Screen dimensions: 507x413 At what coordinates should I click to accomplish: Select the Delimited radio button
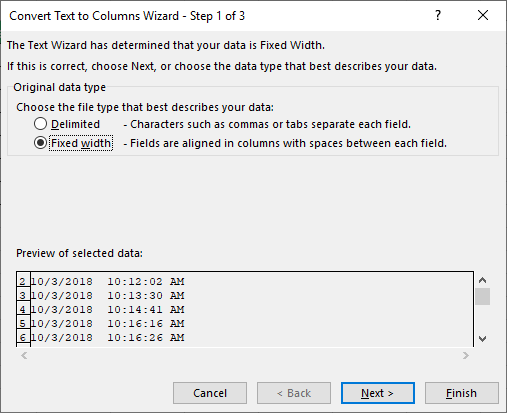coord(40,124)
